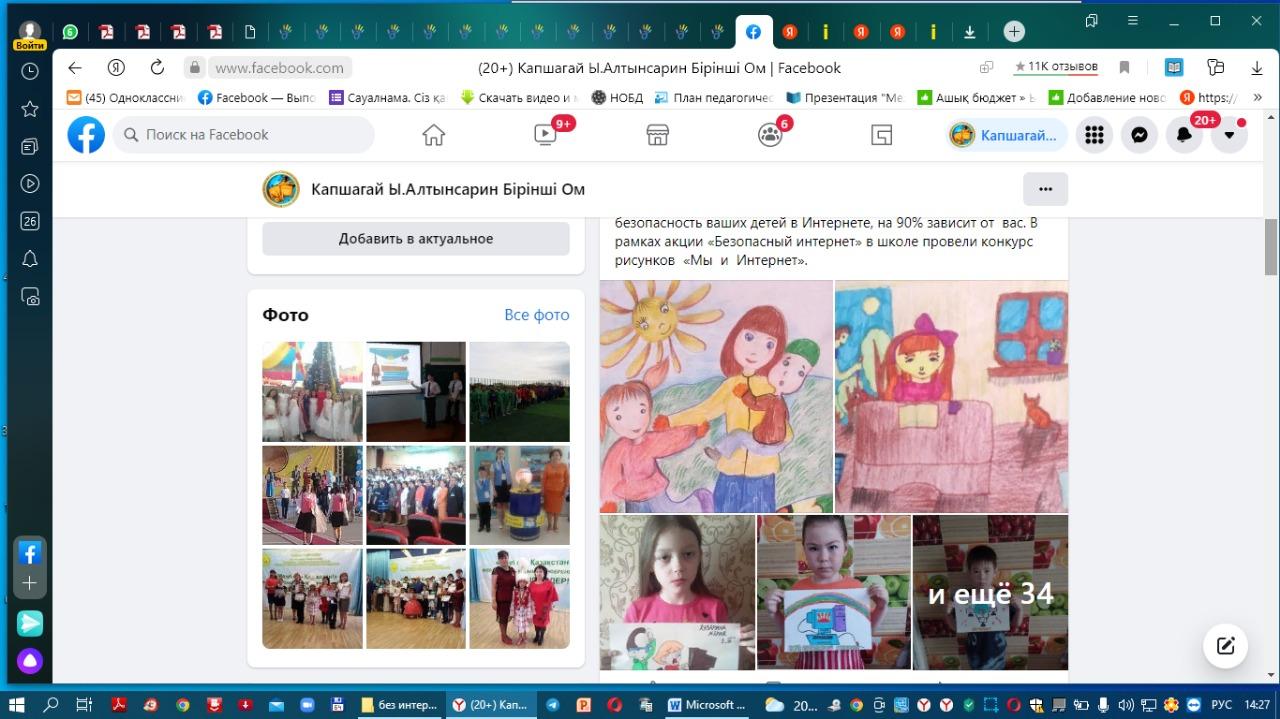The height and width of the screenshot is (719, 1280).
Task: Open 'Все фото' link
Action: (536, 315)
